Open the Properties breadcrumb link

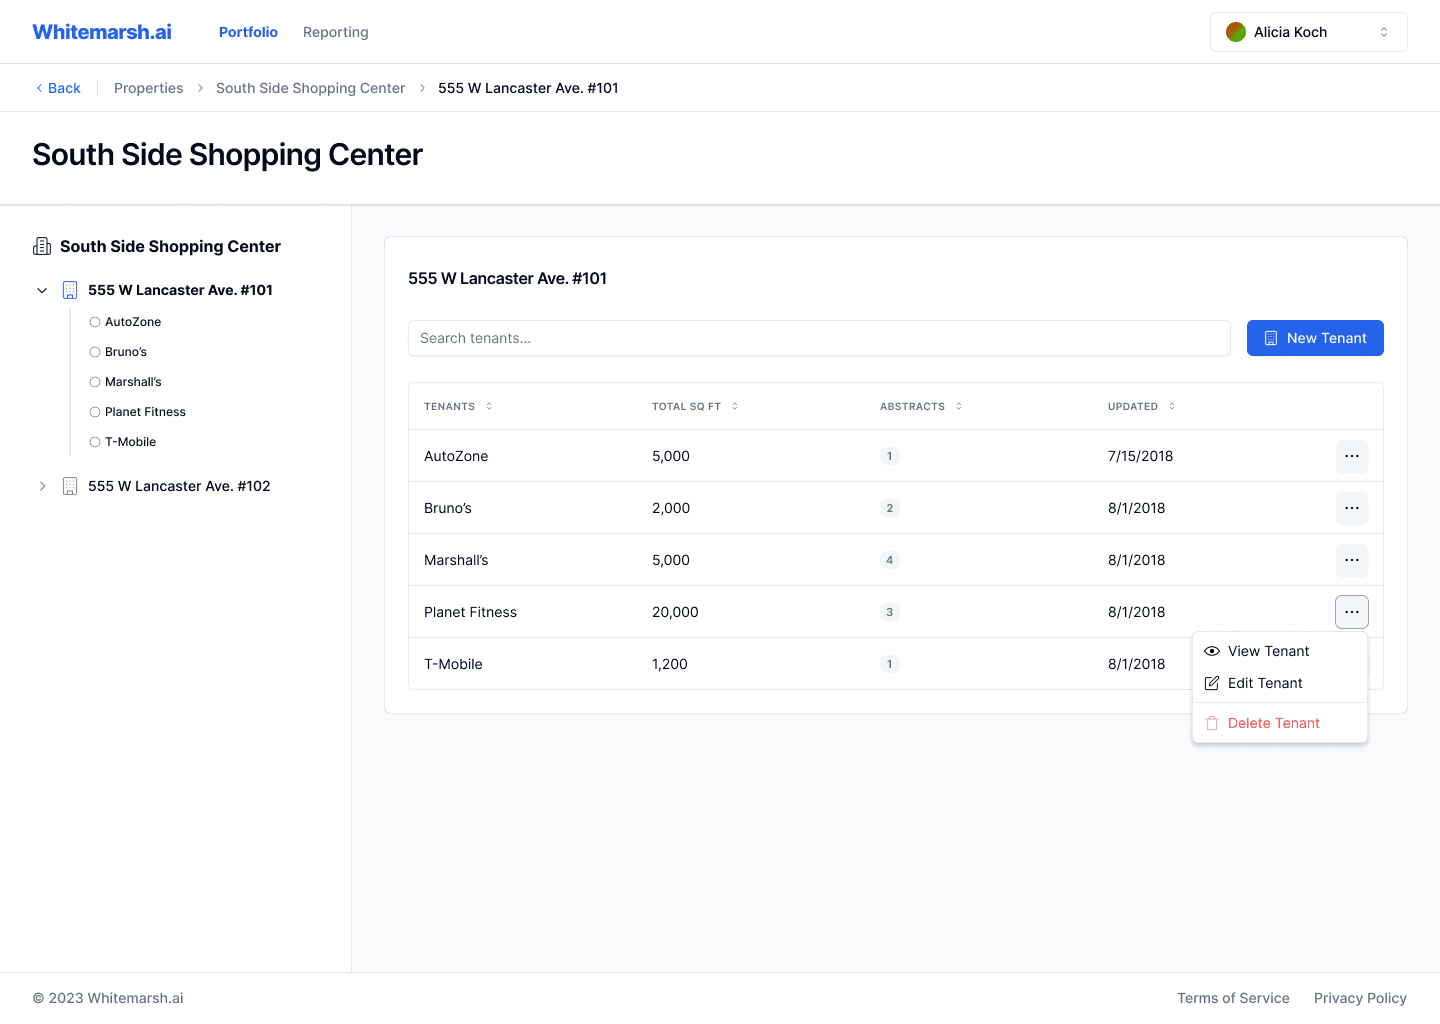tap(149, 88)
